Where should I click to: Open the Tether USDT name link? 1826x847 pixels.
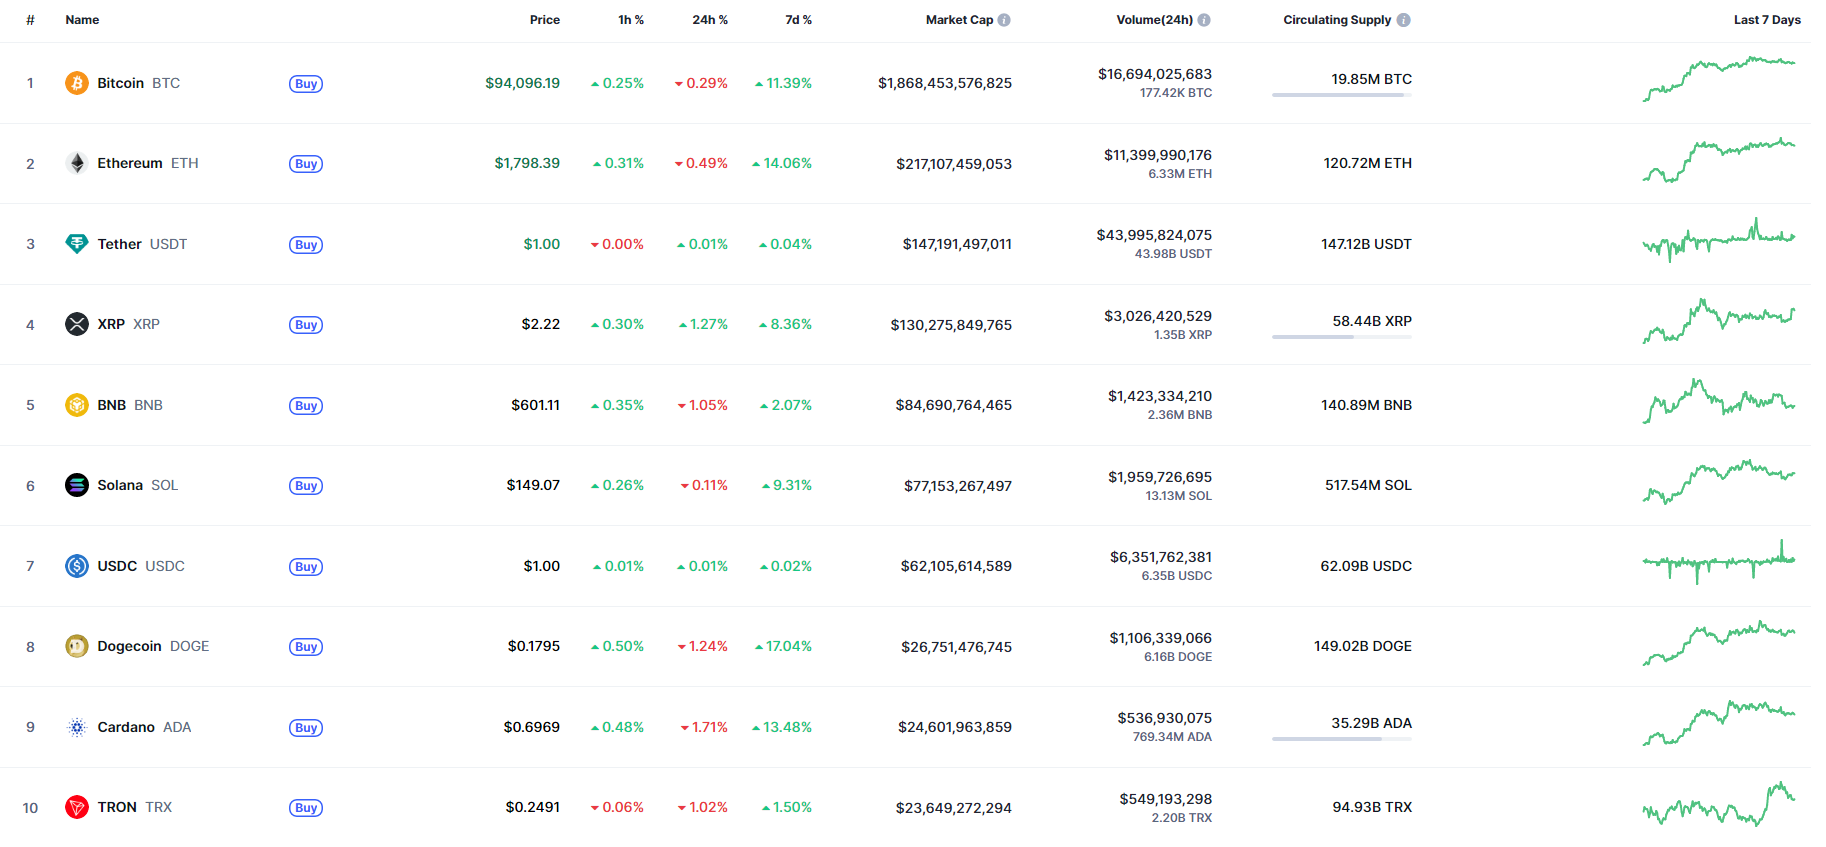(x=142, y=244)
